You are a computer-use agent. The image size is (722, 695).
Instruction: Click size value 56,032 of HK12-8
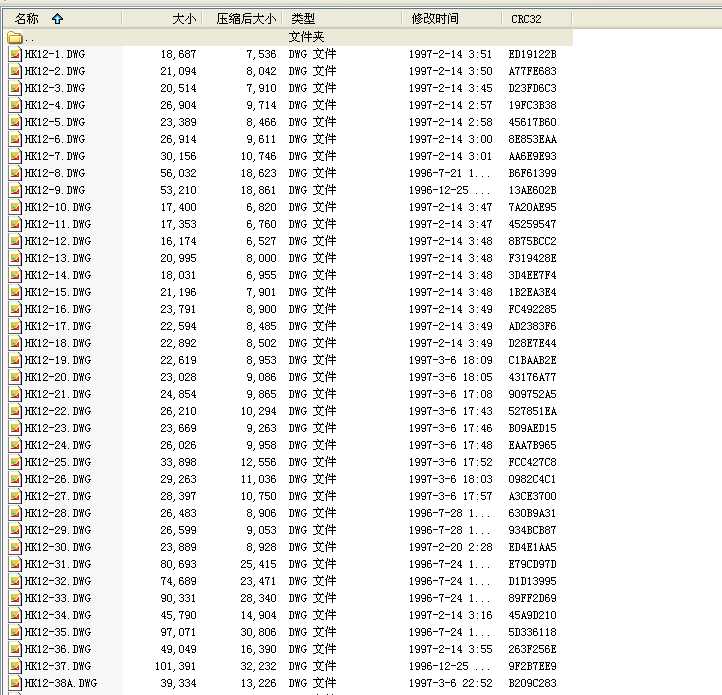pyautogui.click(x=178, y=174)
